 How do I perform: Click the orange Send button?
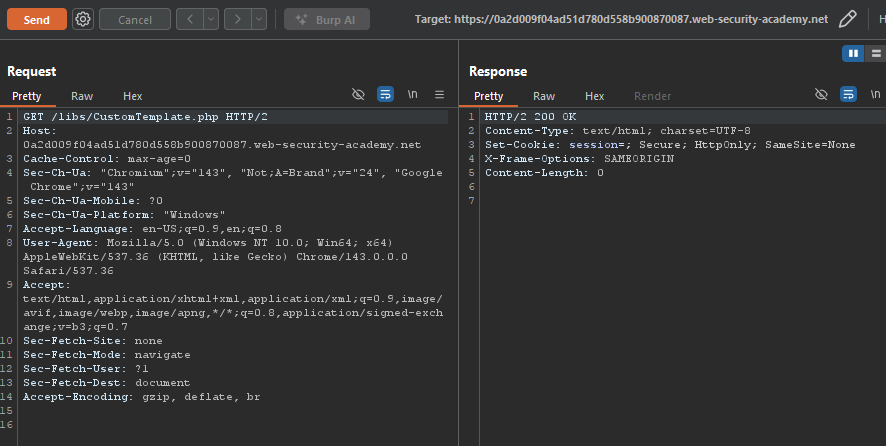(x=37, y=19)
